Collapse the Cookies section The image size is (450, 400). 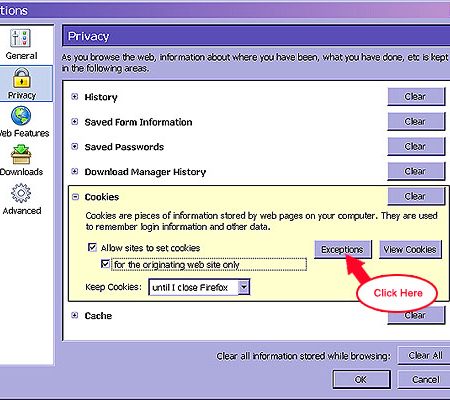coord(76,197)
